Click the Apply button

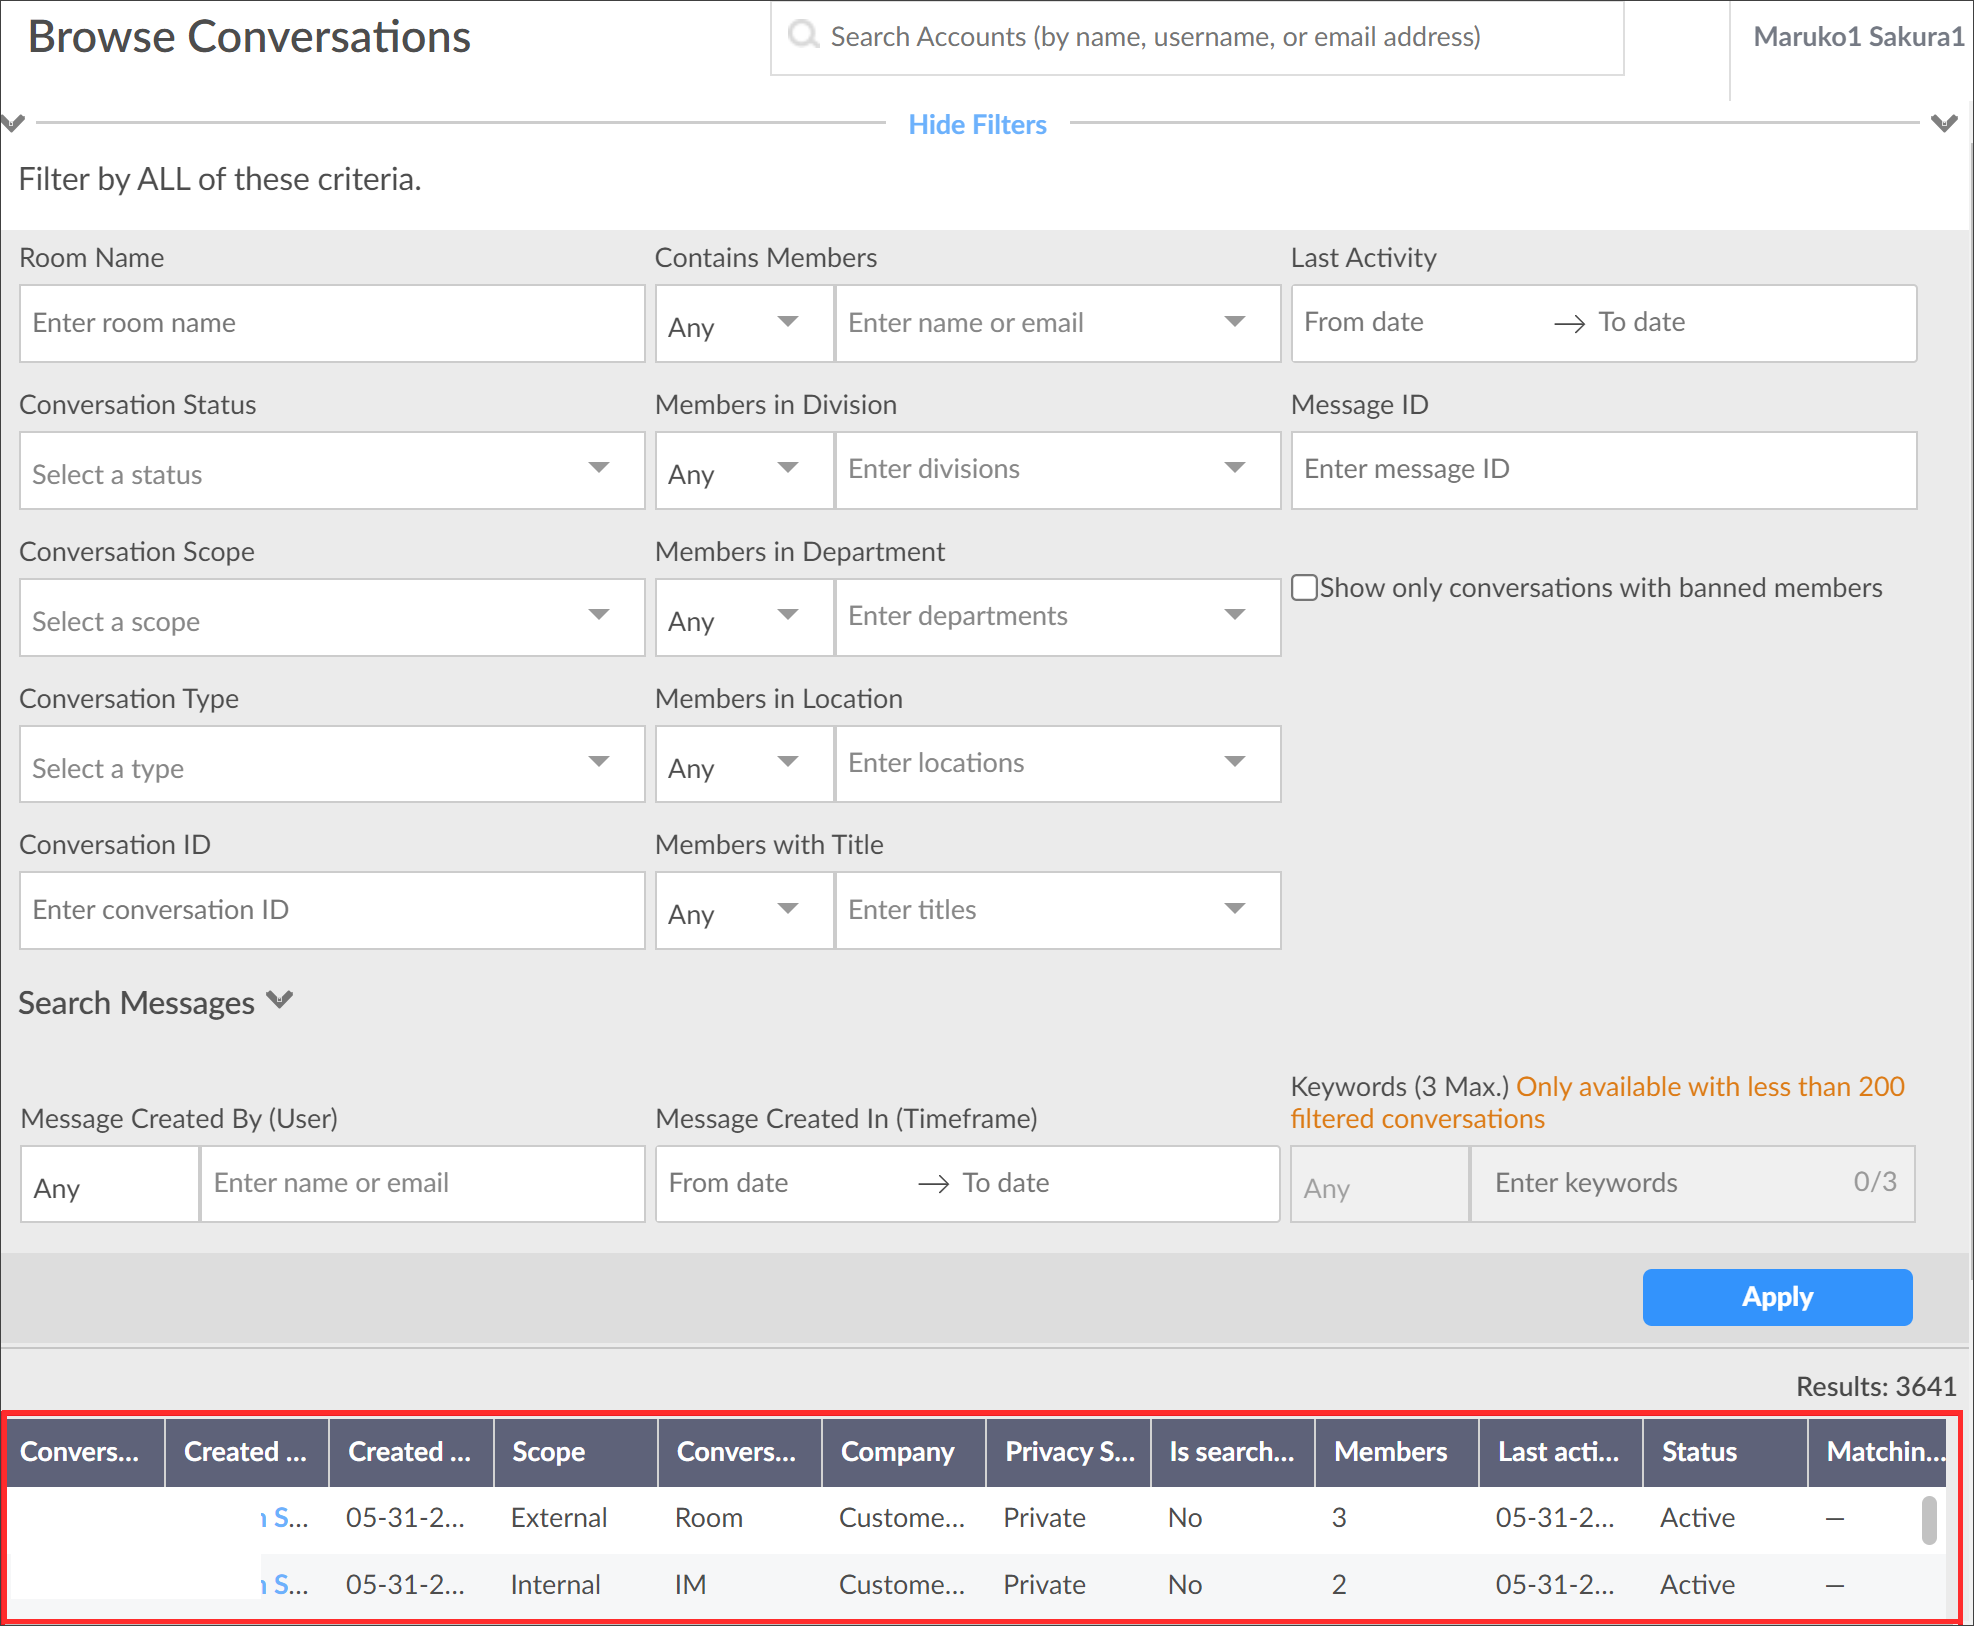pos(1776,1297)
